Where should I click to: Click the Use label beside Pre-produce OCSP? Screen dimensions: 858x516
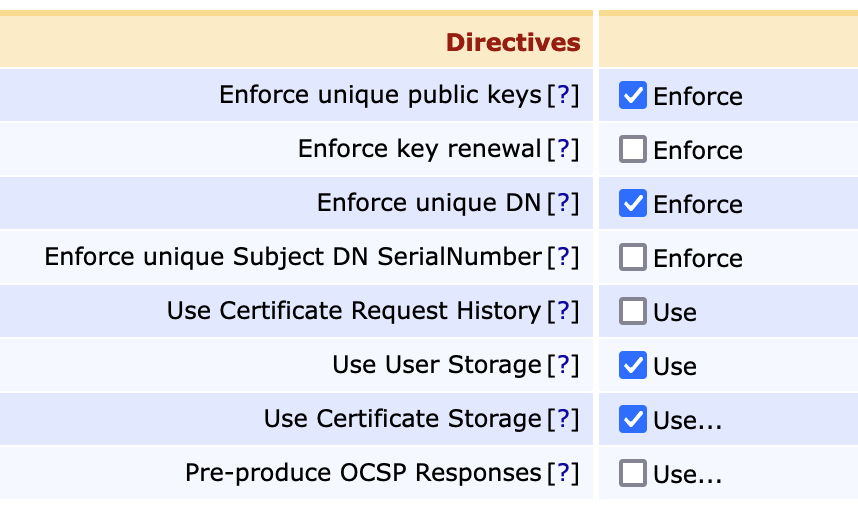pos(687,475)
